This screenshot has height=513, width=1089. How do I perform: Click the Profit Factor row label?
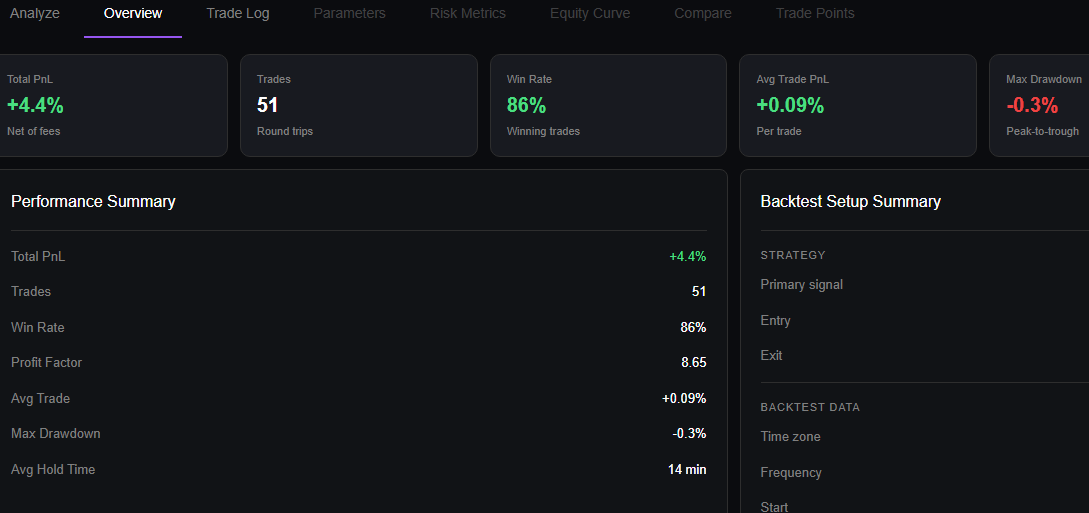coord(47,362)
